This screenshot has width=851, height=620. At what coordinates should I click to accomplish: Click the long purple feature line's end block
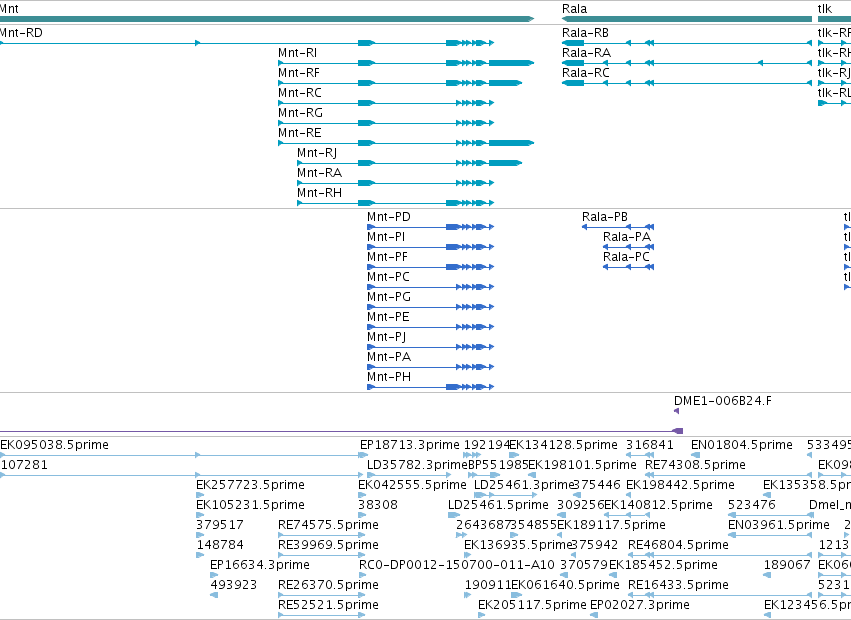click(677, 431)
